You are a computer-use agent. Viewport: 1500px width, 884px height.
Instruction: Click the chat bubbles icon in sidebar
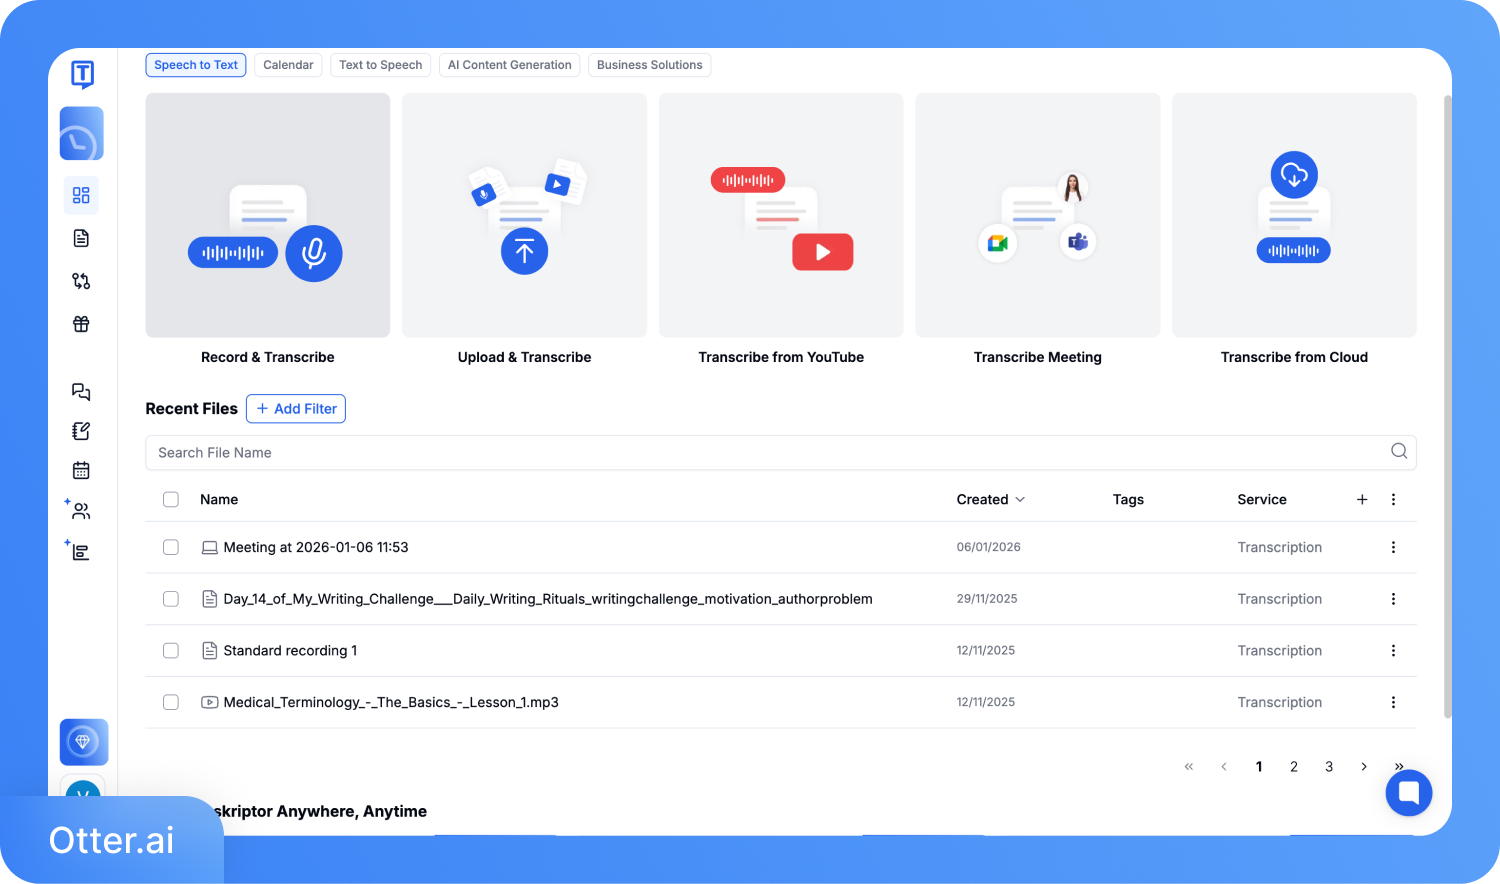(81, 392)
